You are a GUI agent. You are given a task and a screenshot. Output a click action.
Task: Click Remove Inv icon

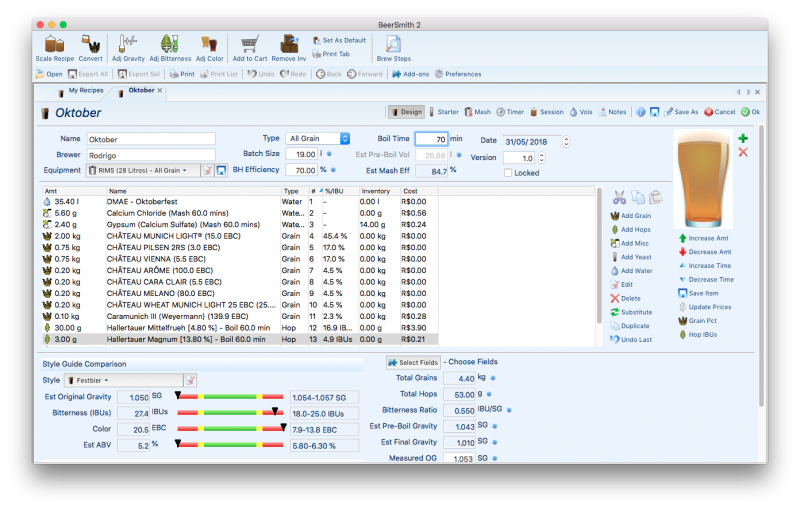coord(289,48)
